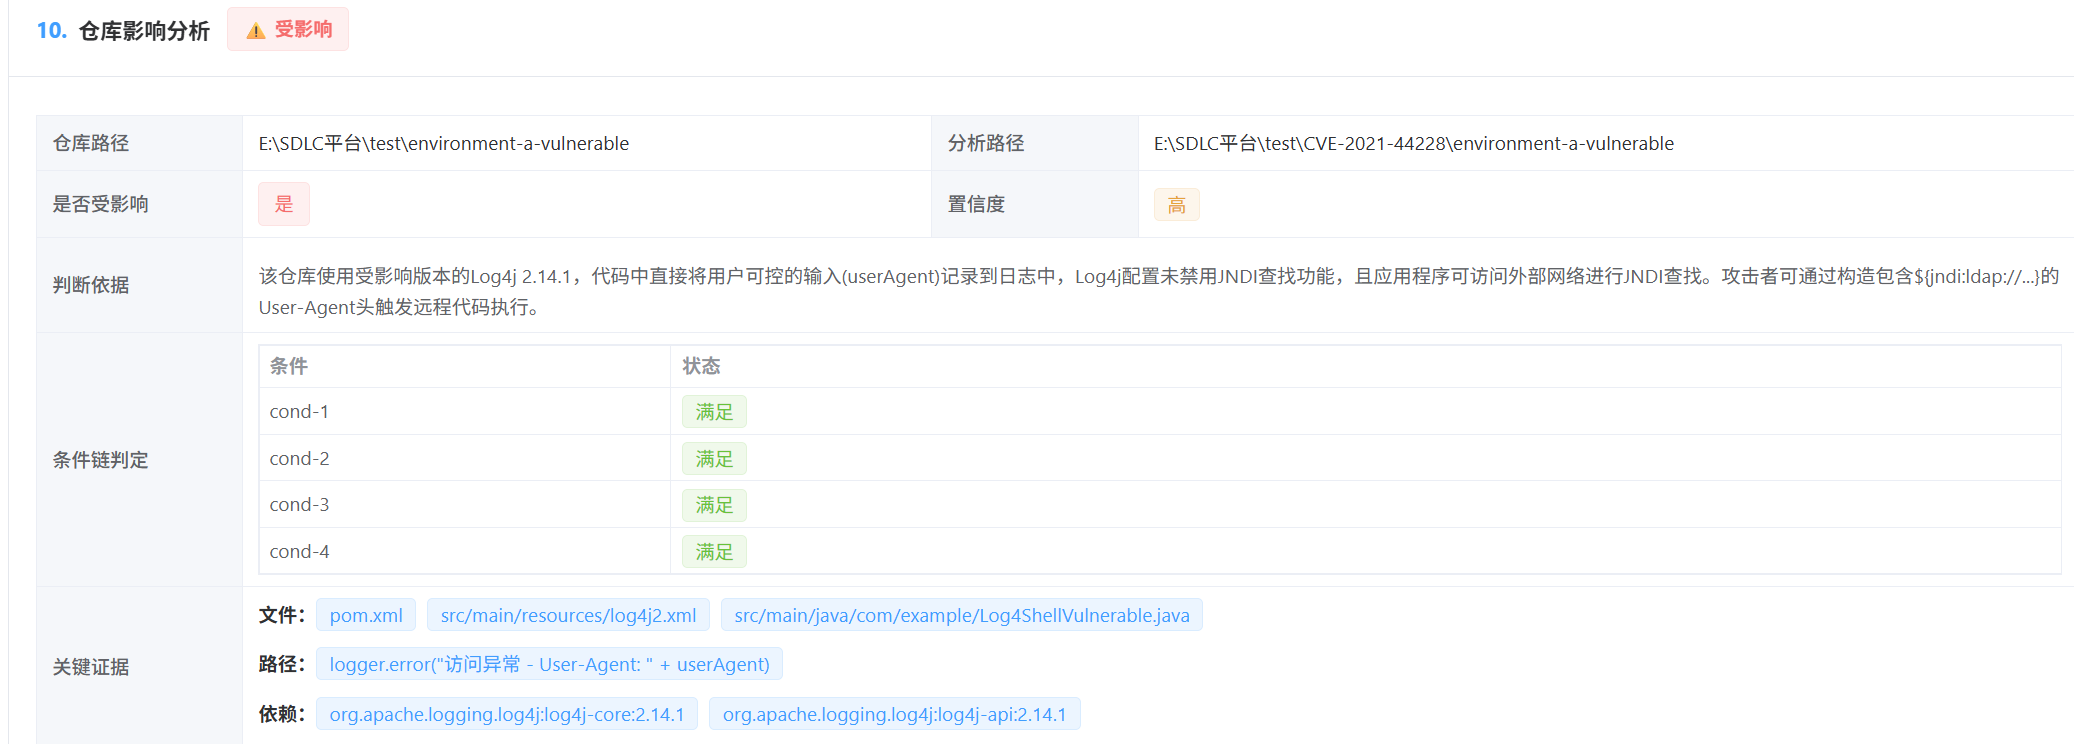Click the 满足 status tag for cond-1

714,412
